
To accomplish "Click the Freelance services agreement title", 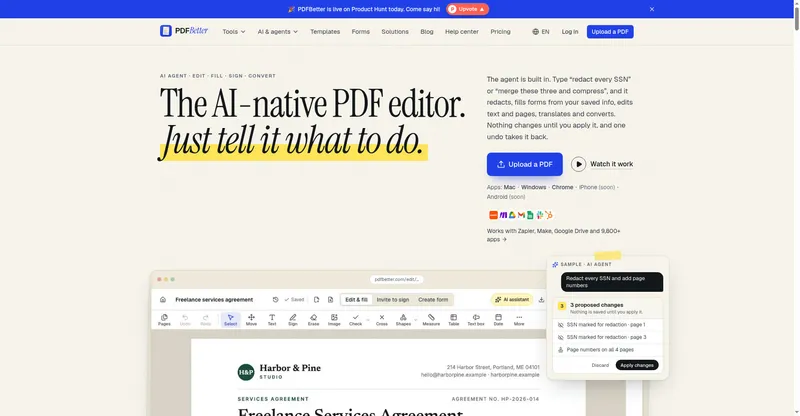I will click(214, 300).
